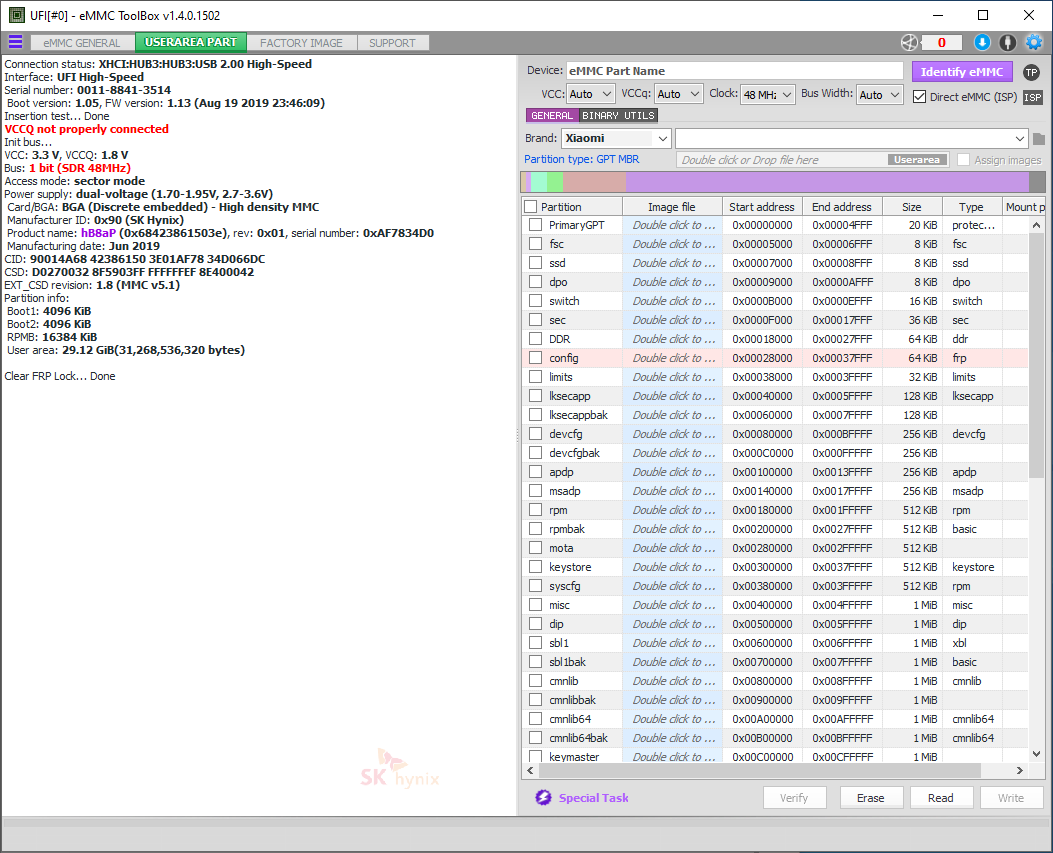Switch to BINARY UTILS sub-tab
Screen dimensions: 1053x853
pyautogui.click(x=618, y=116)
